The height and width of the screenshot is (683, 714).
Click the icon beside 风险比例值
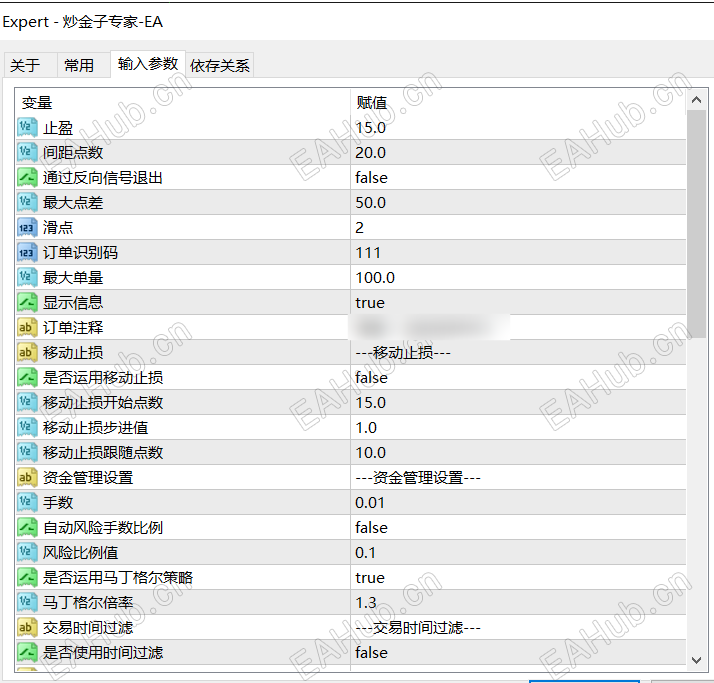pyautogui.click(x=27, y=553)
